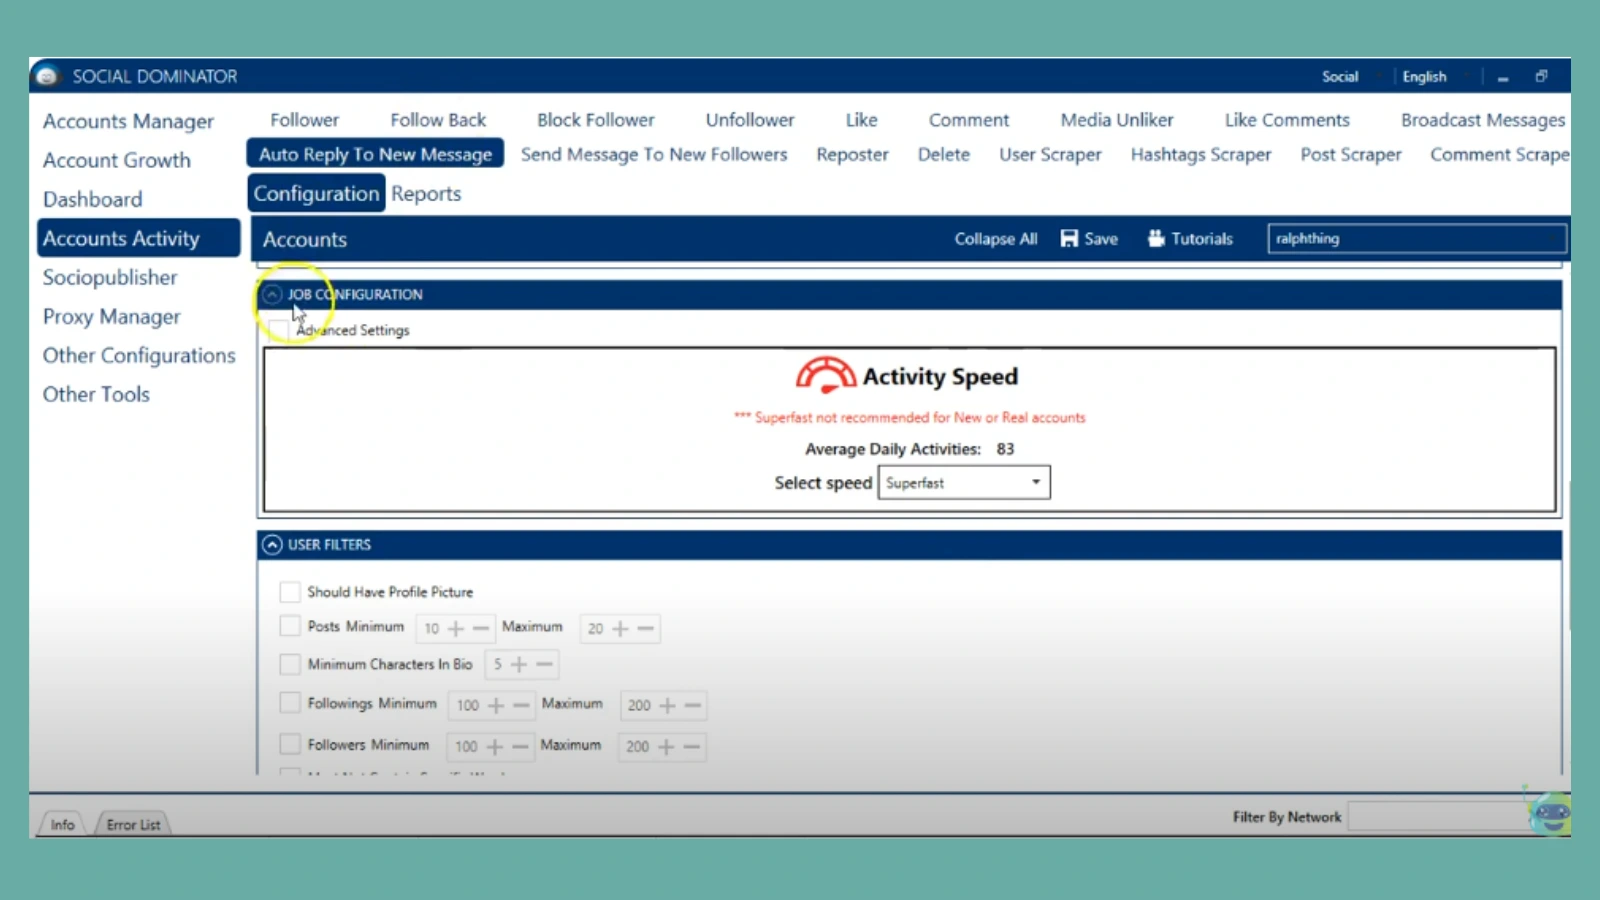Screen dimensions: 1600x900
Task: Decrease Followings Maximum with minus icon
Action: (x=692, y=705)
